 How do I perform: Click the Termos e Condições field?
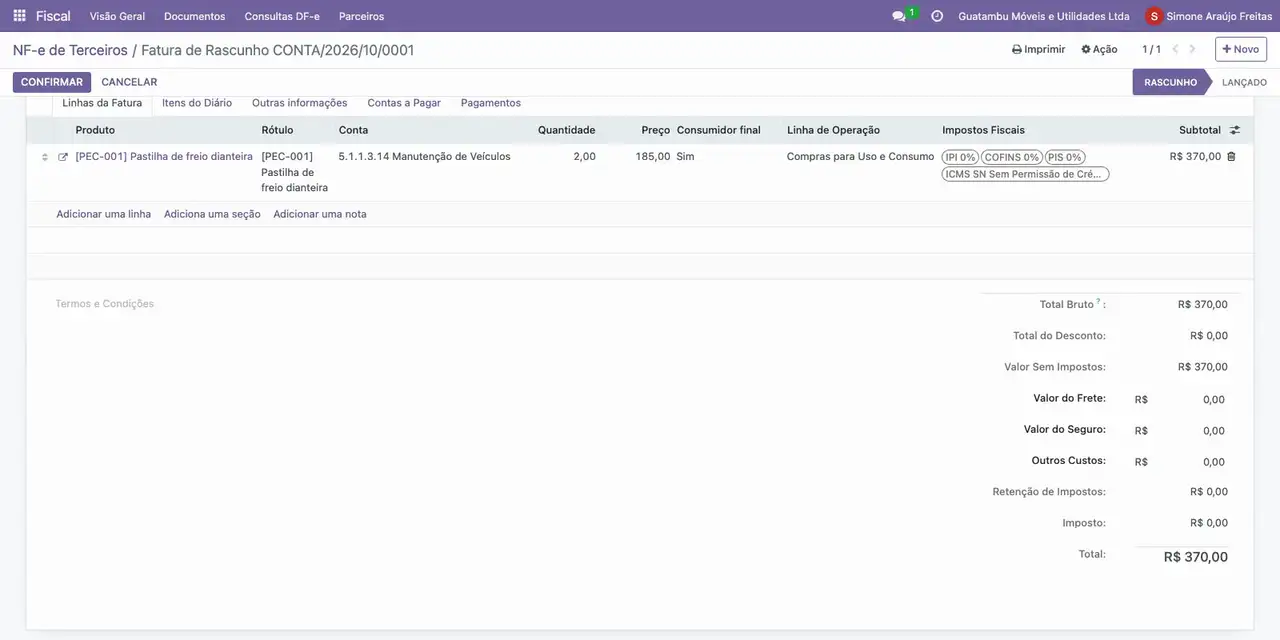[x=105, y=304]
